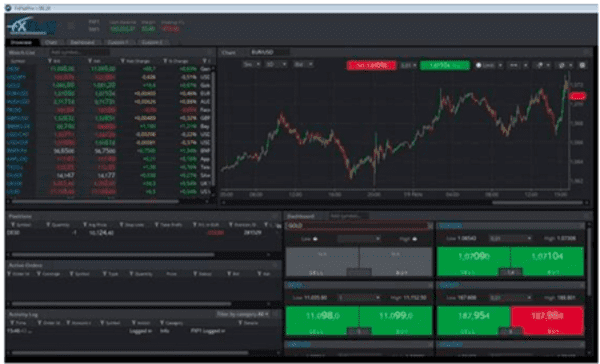This screenshot has height=364, width=600.
Task: Click the DE30 tile Buy price 11,099.0
Action: (396, 320)
